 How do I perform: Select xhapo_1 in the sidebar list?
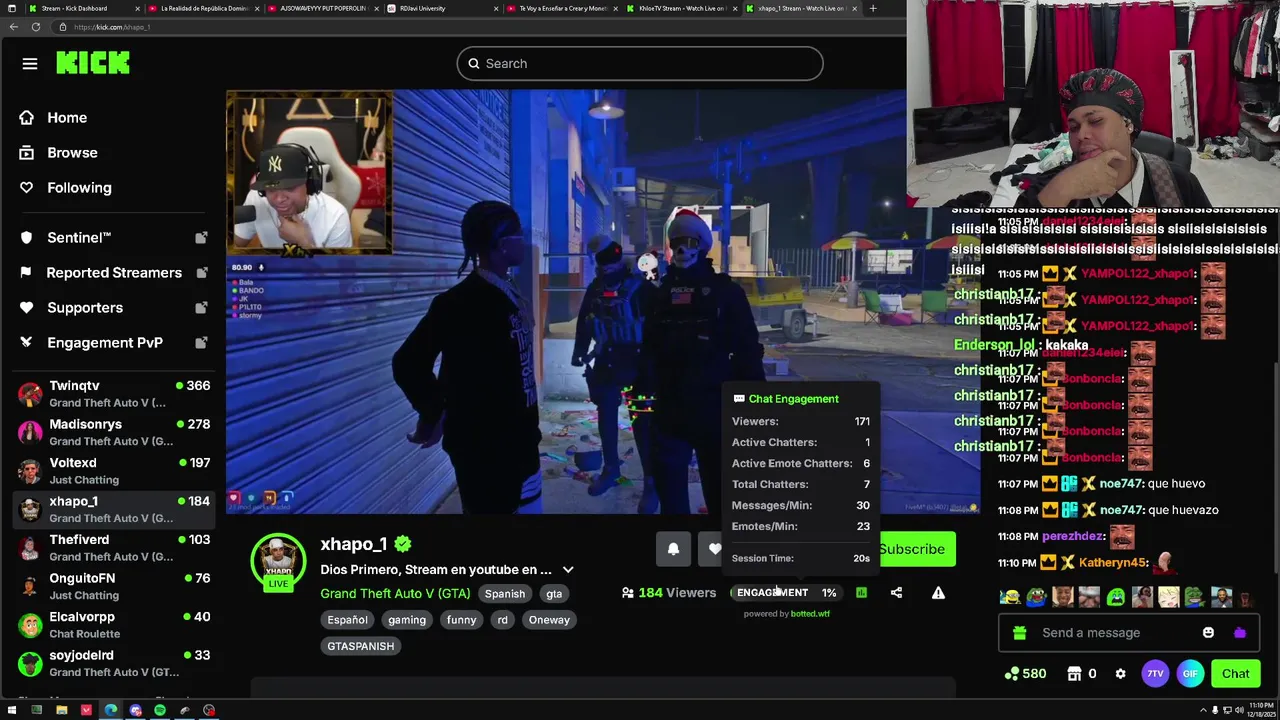click(x=114, y=509)
